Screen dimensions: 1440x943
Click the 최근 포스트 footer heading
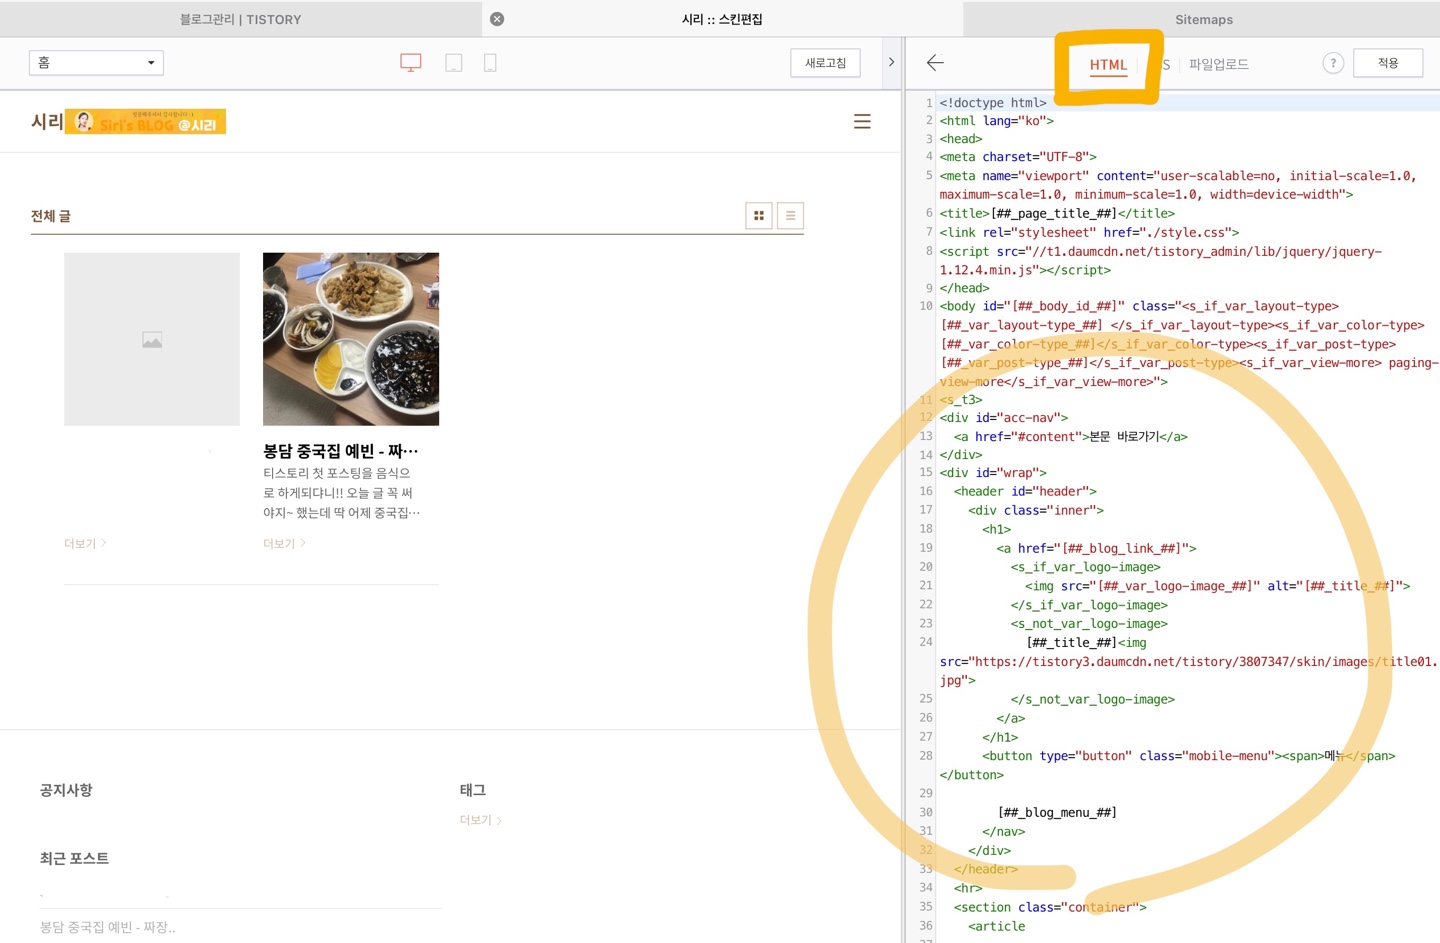point(74,858)
